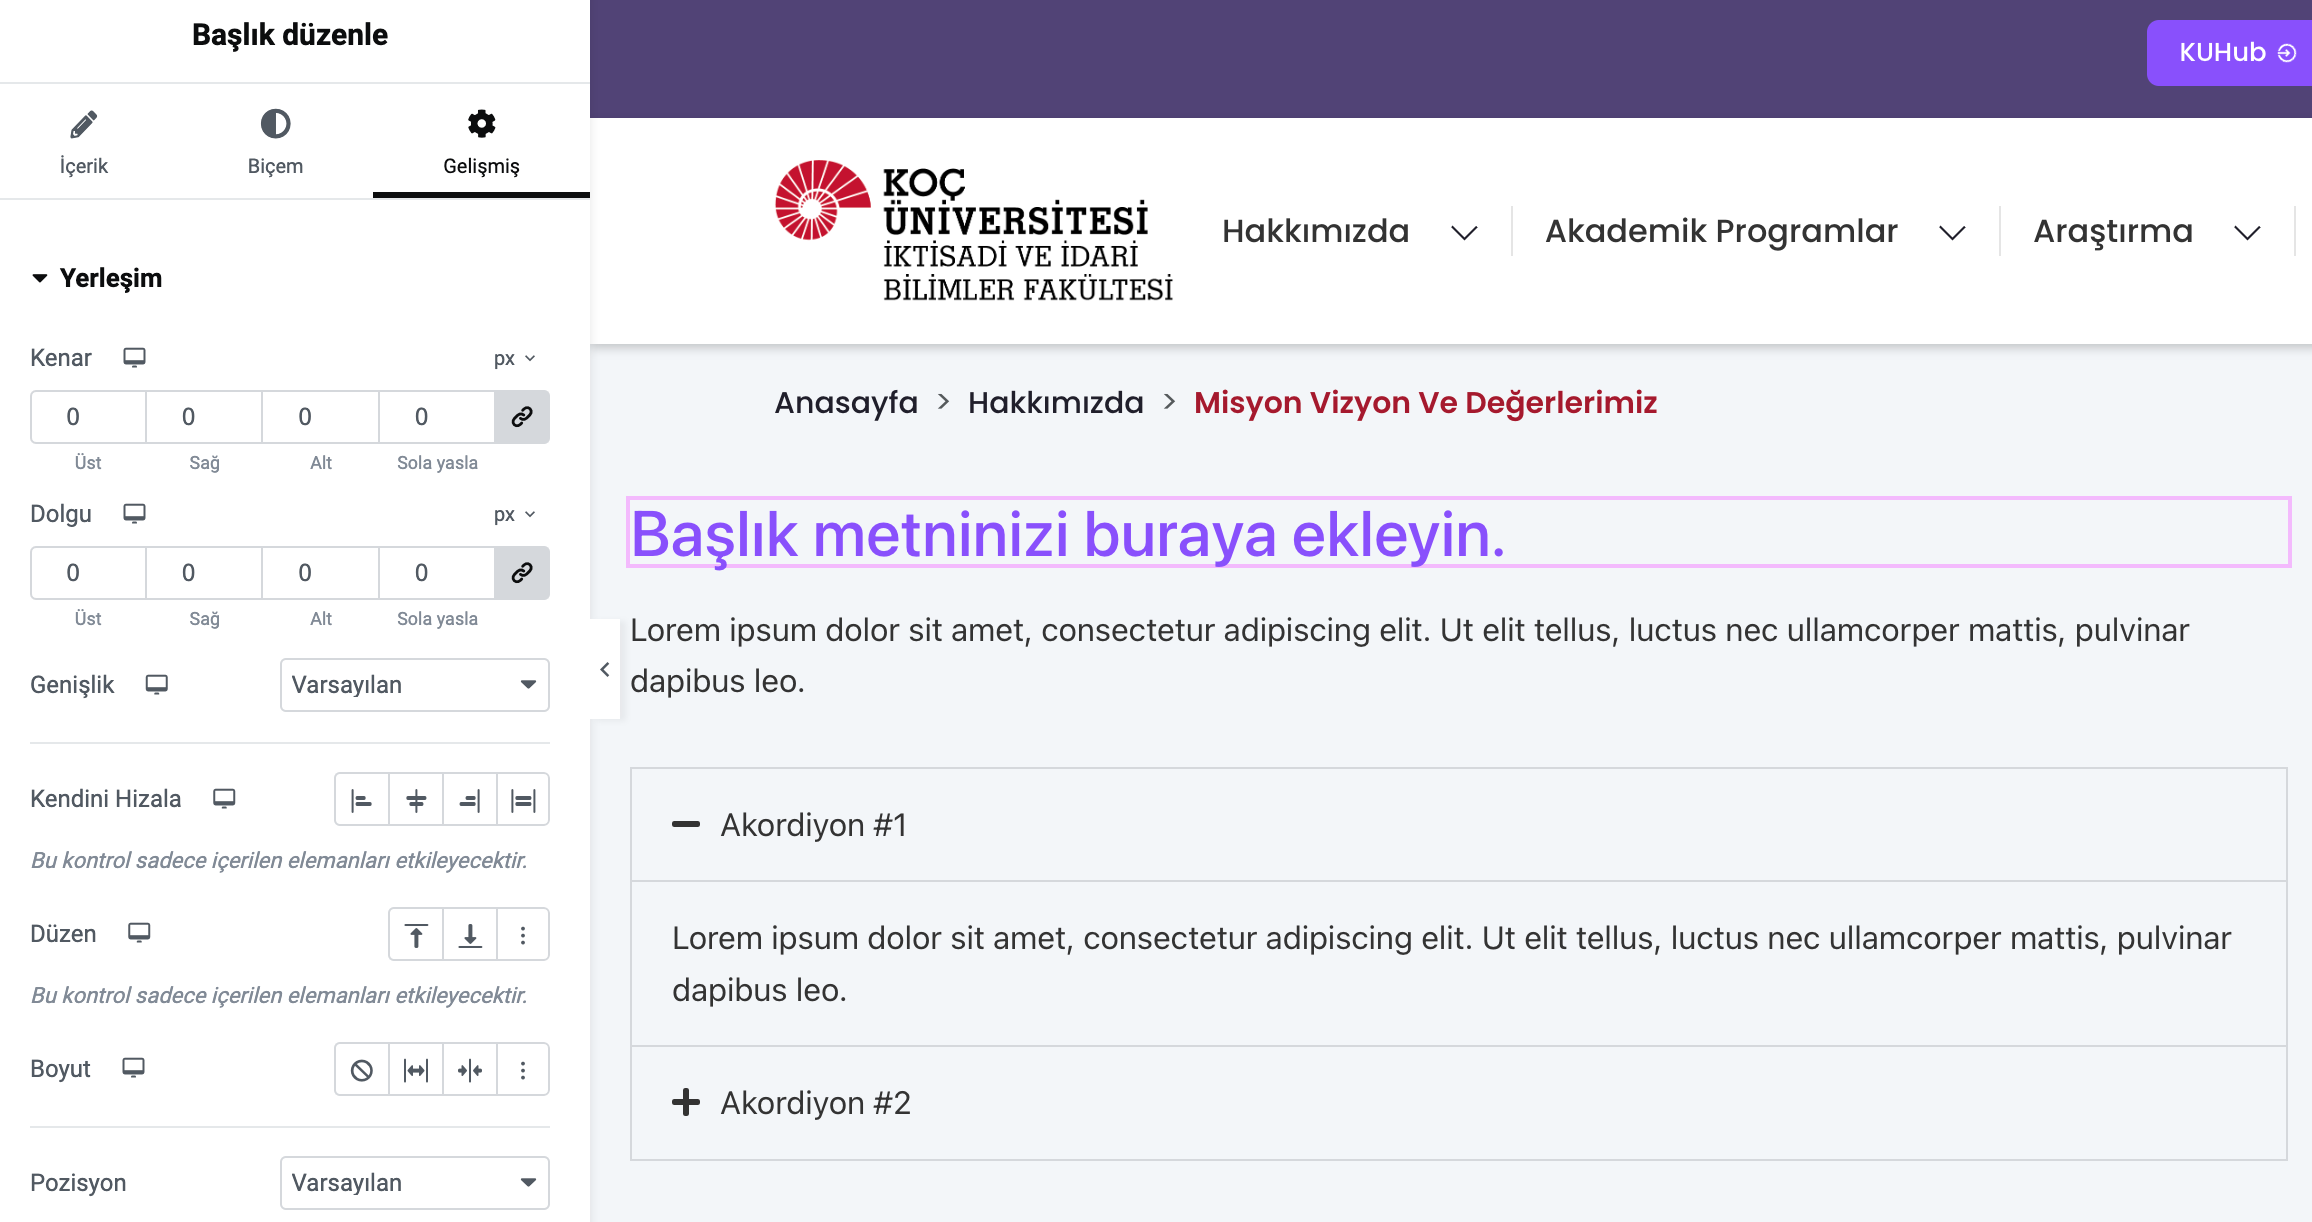The width and height of the screenshot is (2312, 1222).
Task: Collapse the Yerleşim section
Action: pos(97,278)
